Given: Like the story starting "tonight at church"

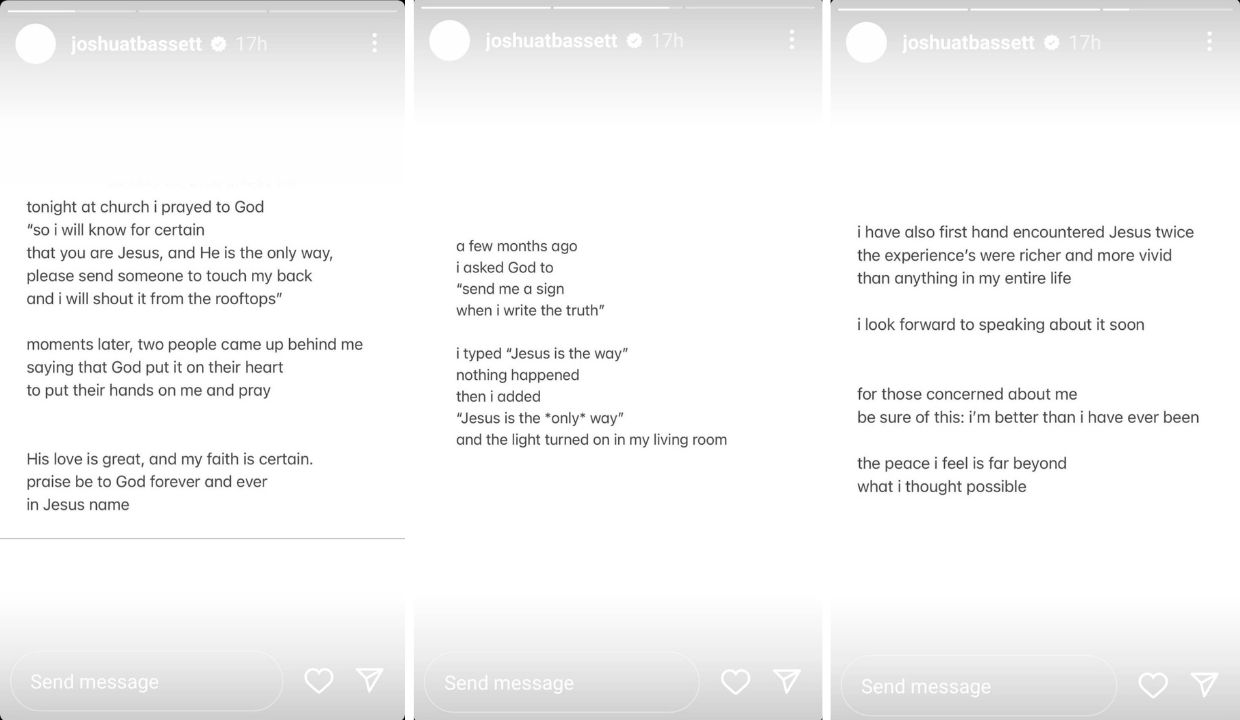Looking at the screenshot, I should click(318, 681).
